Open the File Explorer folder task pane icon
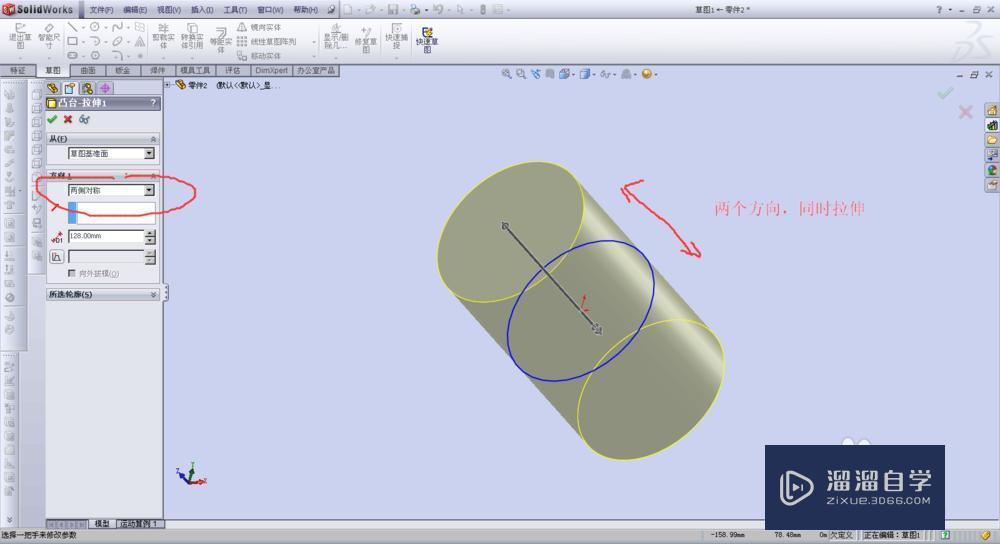The height and width of the screenshot is (544, 1000). tap(992, 140)
